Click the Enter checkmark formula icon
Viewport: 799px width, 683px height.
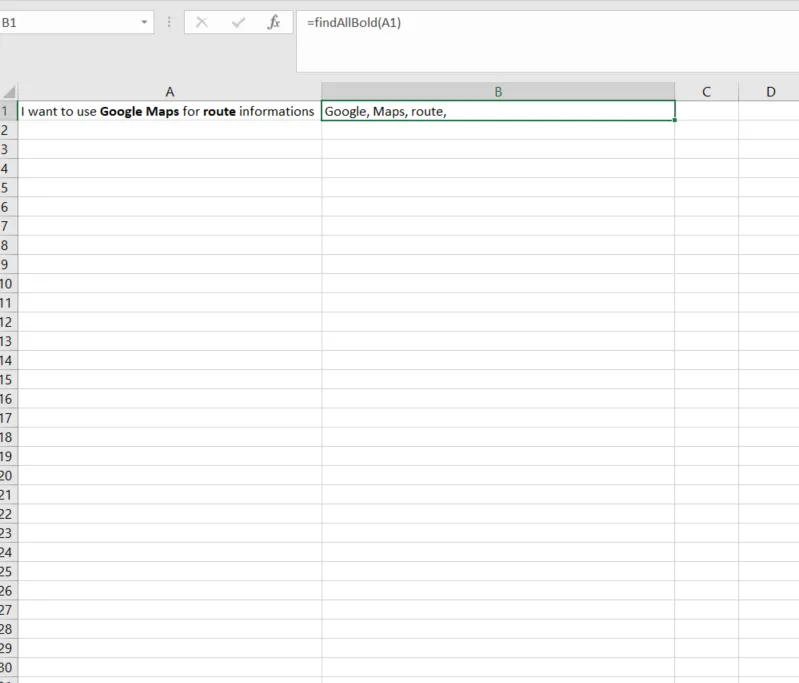[238, 22]
